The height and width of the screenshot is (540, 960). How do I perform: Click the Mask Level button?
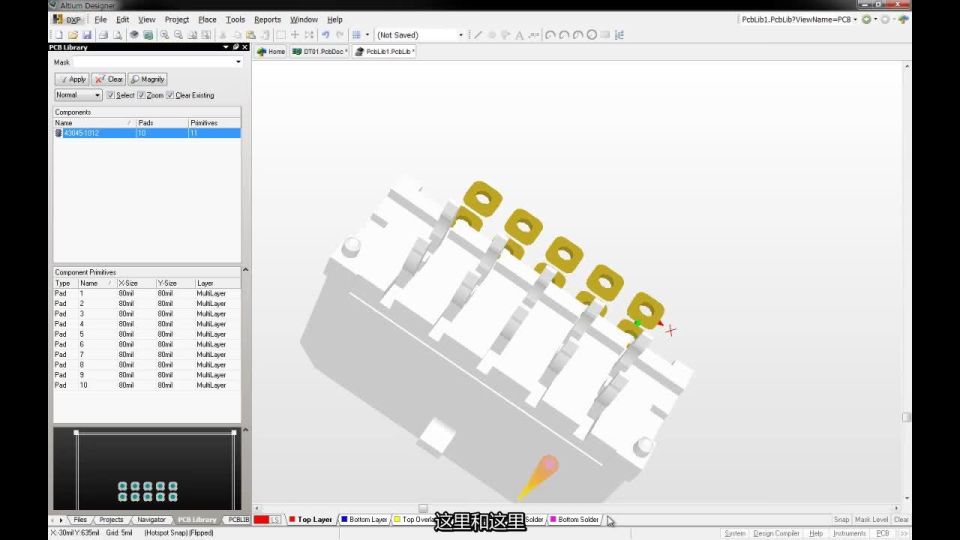(871, 519)
